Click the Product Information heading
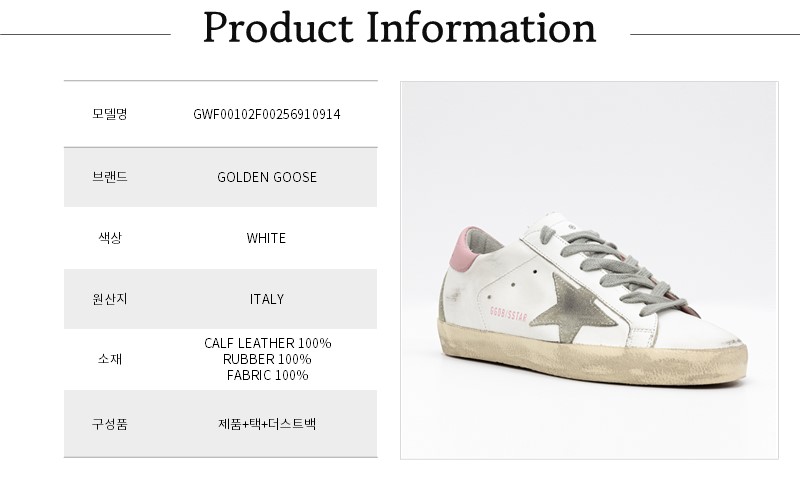 (x=399, y=29)
